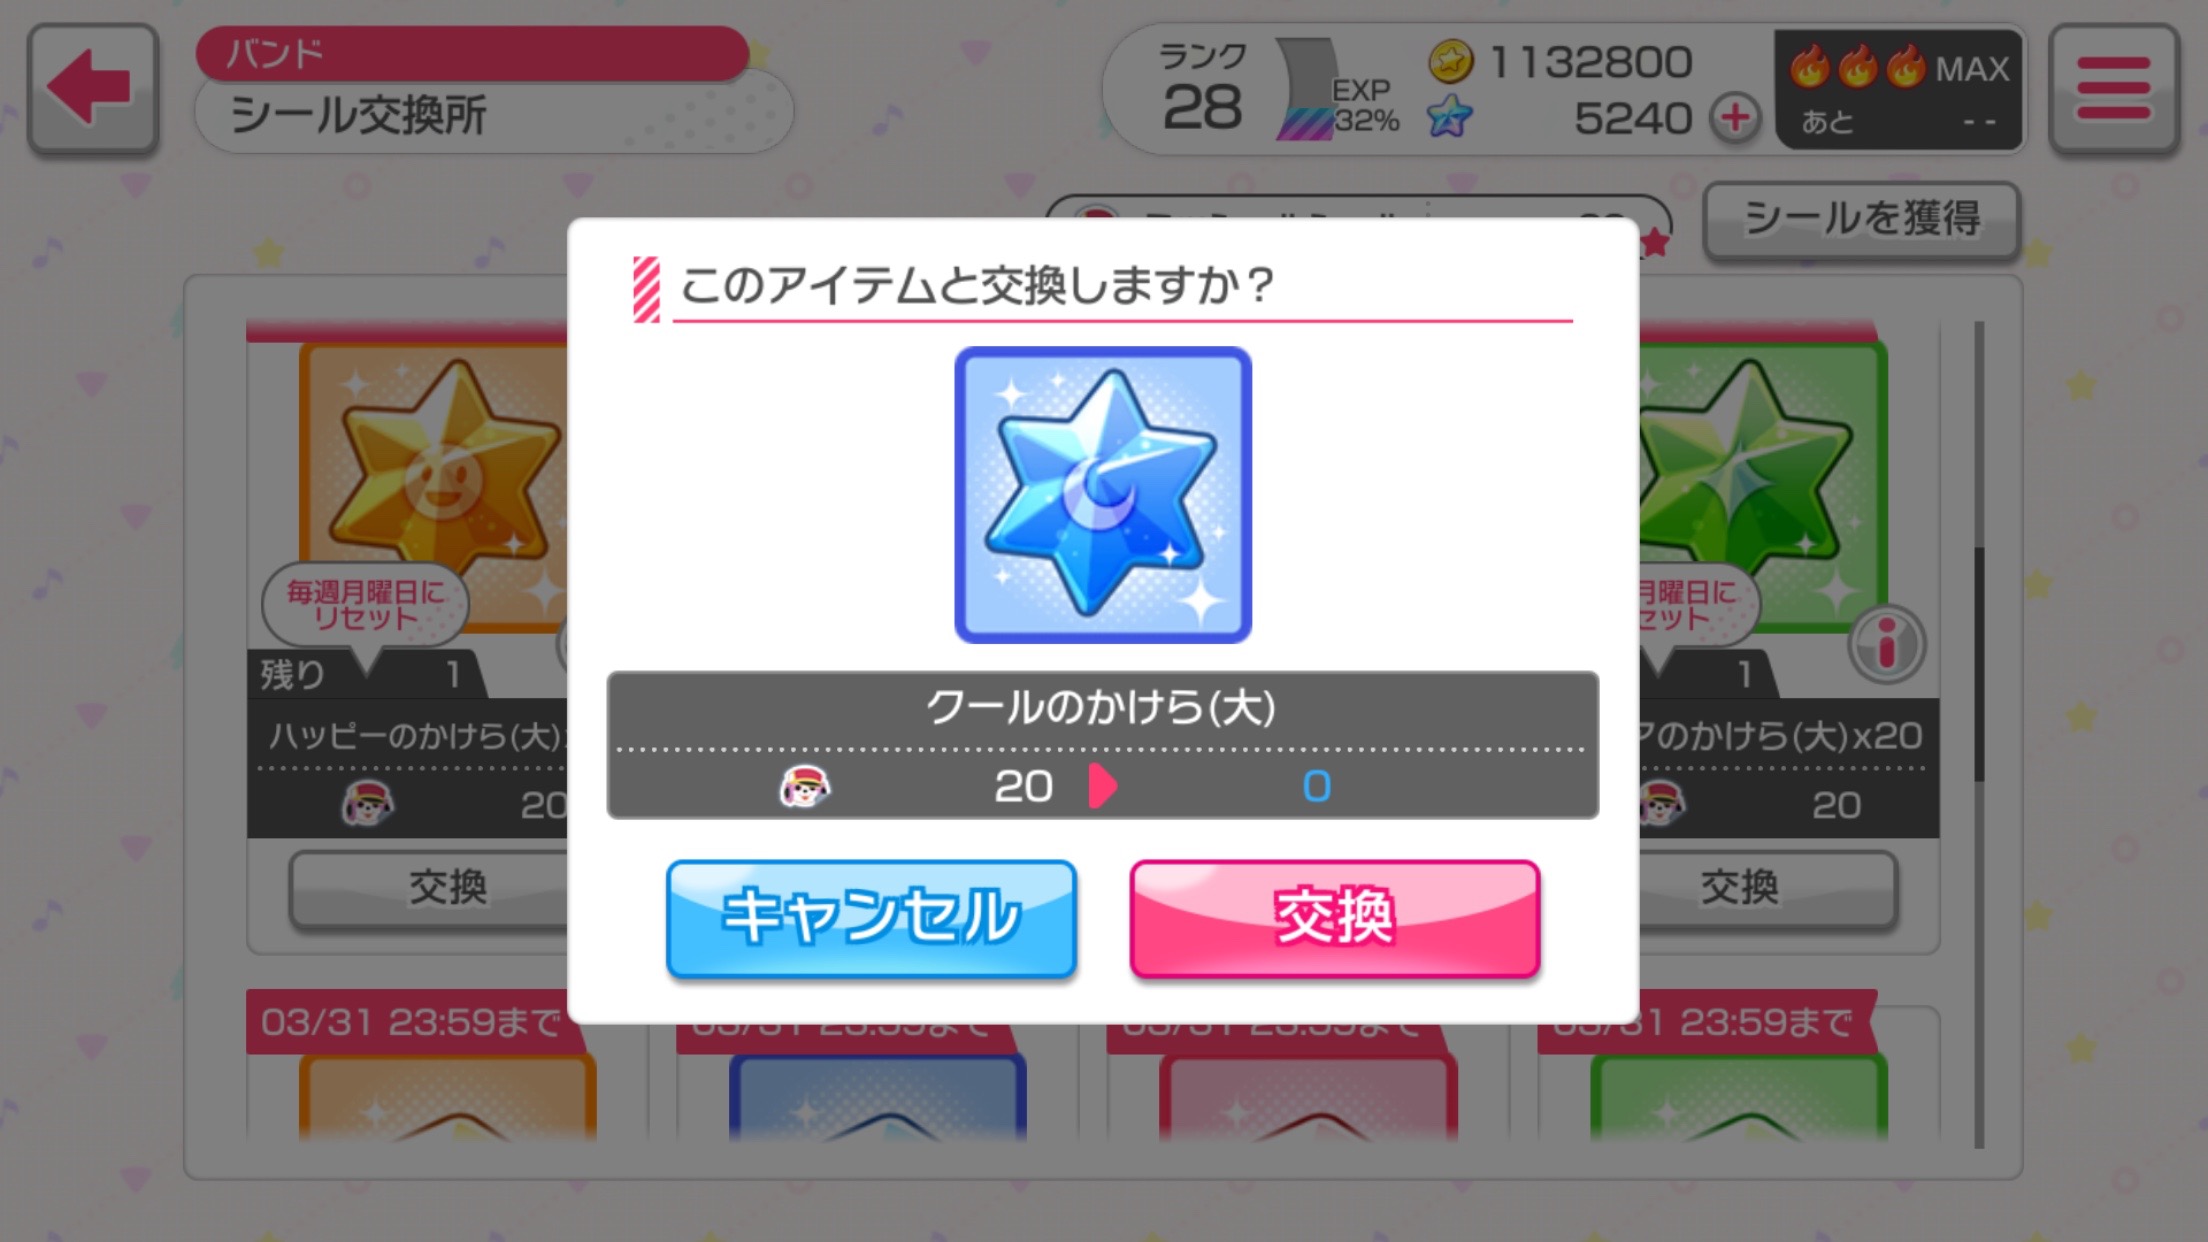Tap the rainbow star gem icon
This screenshot has height=1242, width=2208.
[1449, 117]
